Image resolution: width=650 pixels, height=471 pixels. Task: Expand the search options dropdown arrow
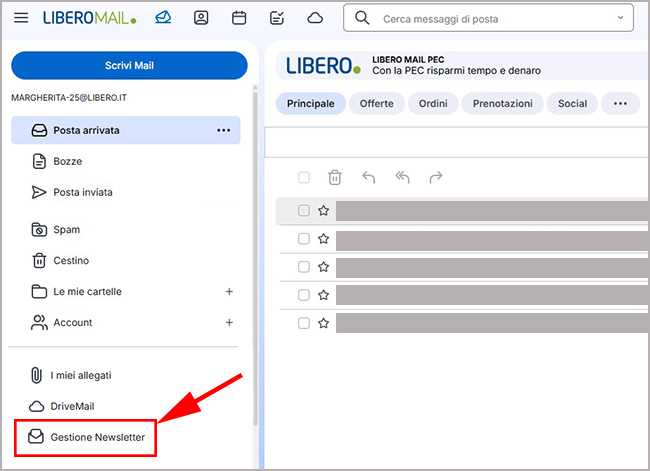(620, 18)
